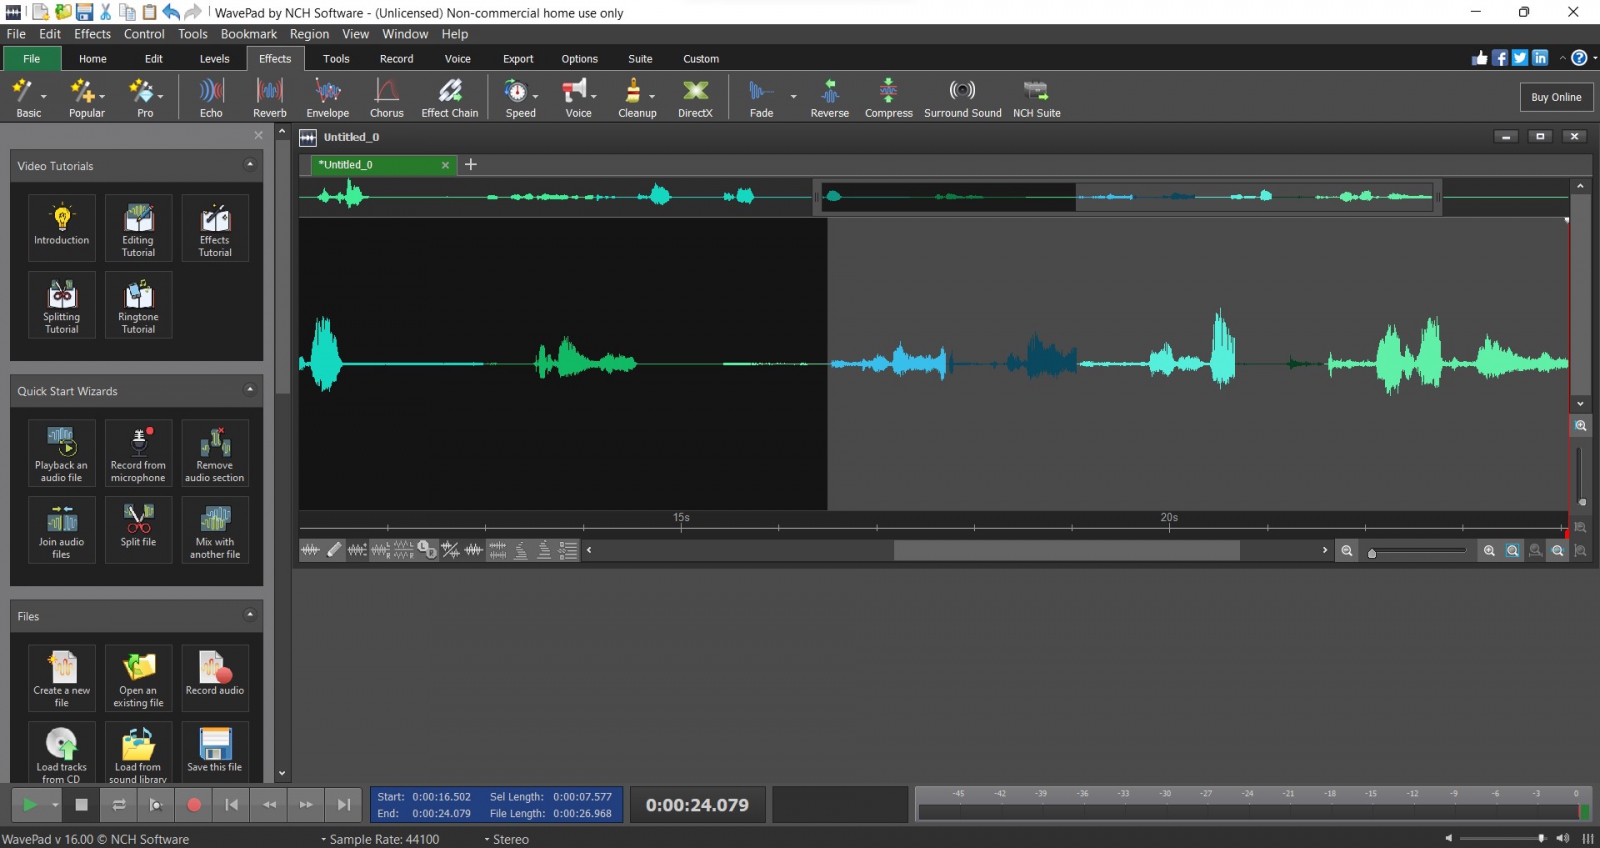1600x848 pixels.
Task: Switch to the Levels ribbon tab
Action: tap(214, 59)
